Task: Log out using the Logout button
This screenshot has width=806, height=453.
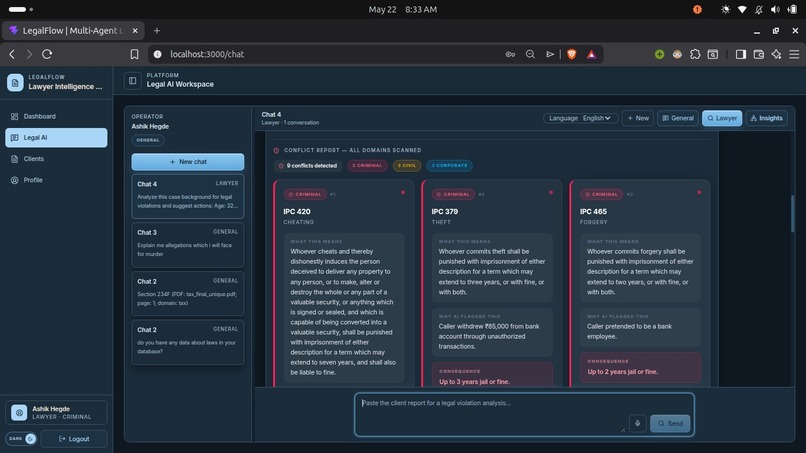Action: [x=74, y=439]
